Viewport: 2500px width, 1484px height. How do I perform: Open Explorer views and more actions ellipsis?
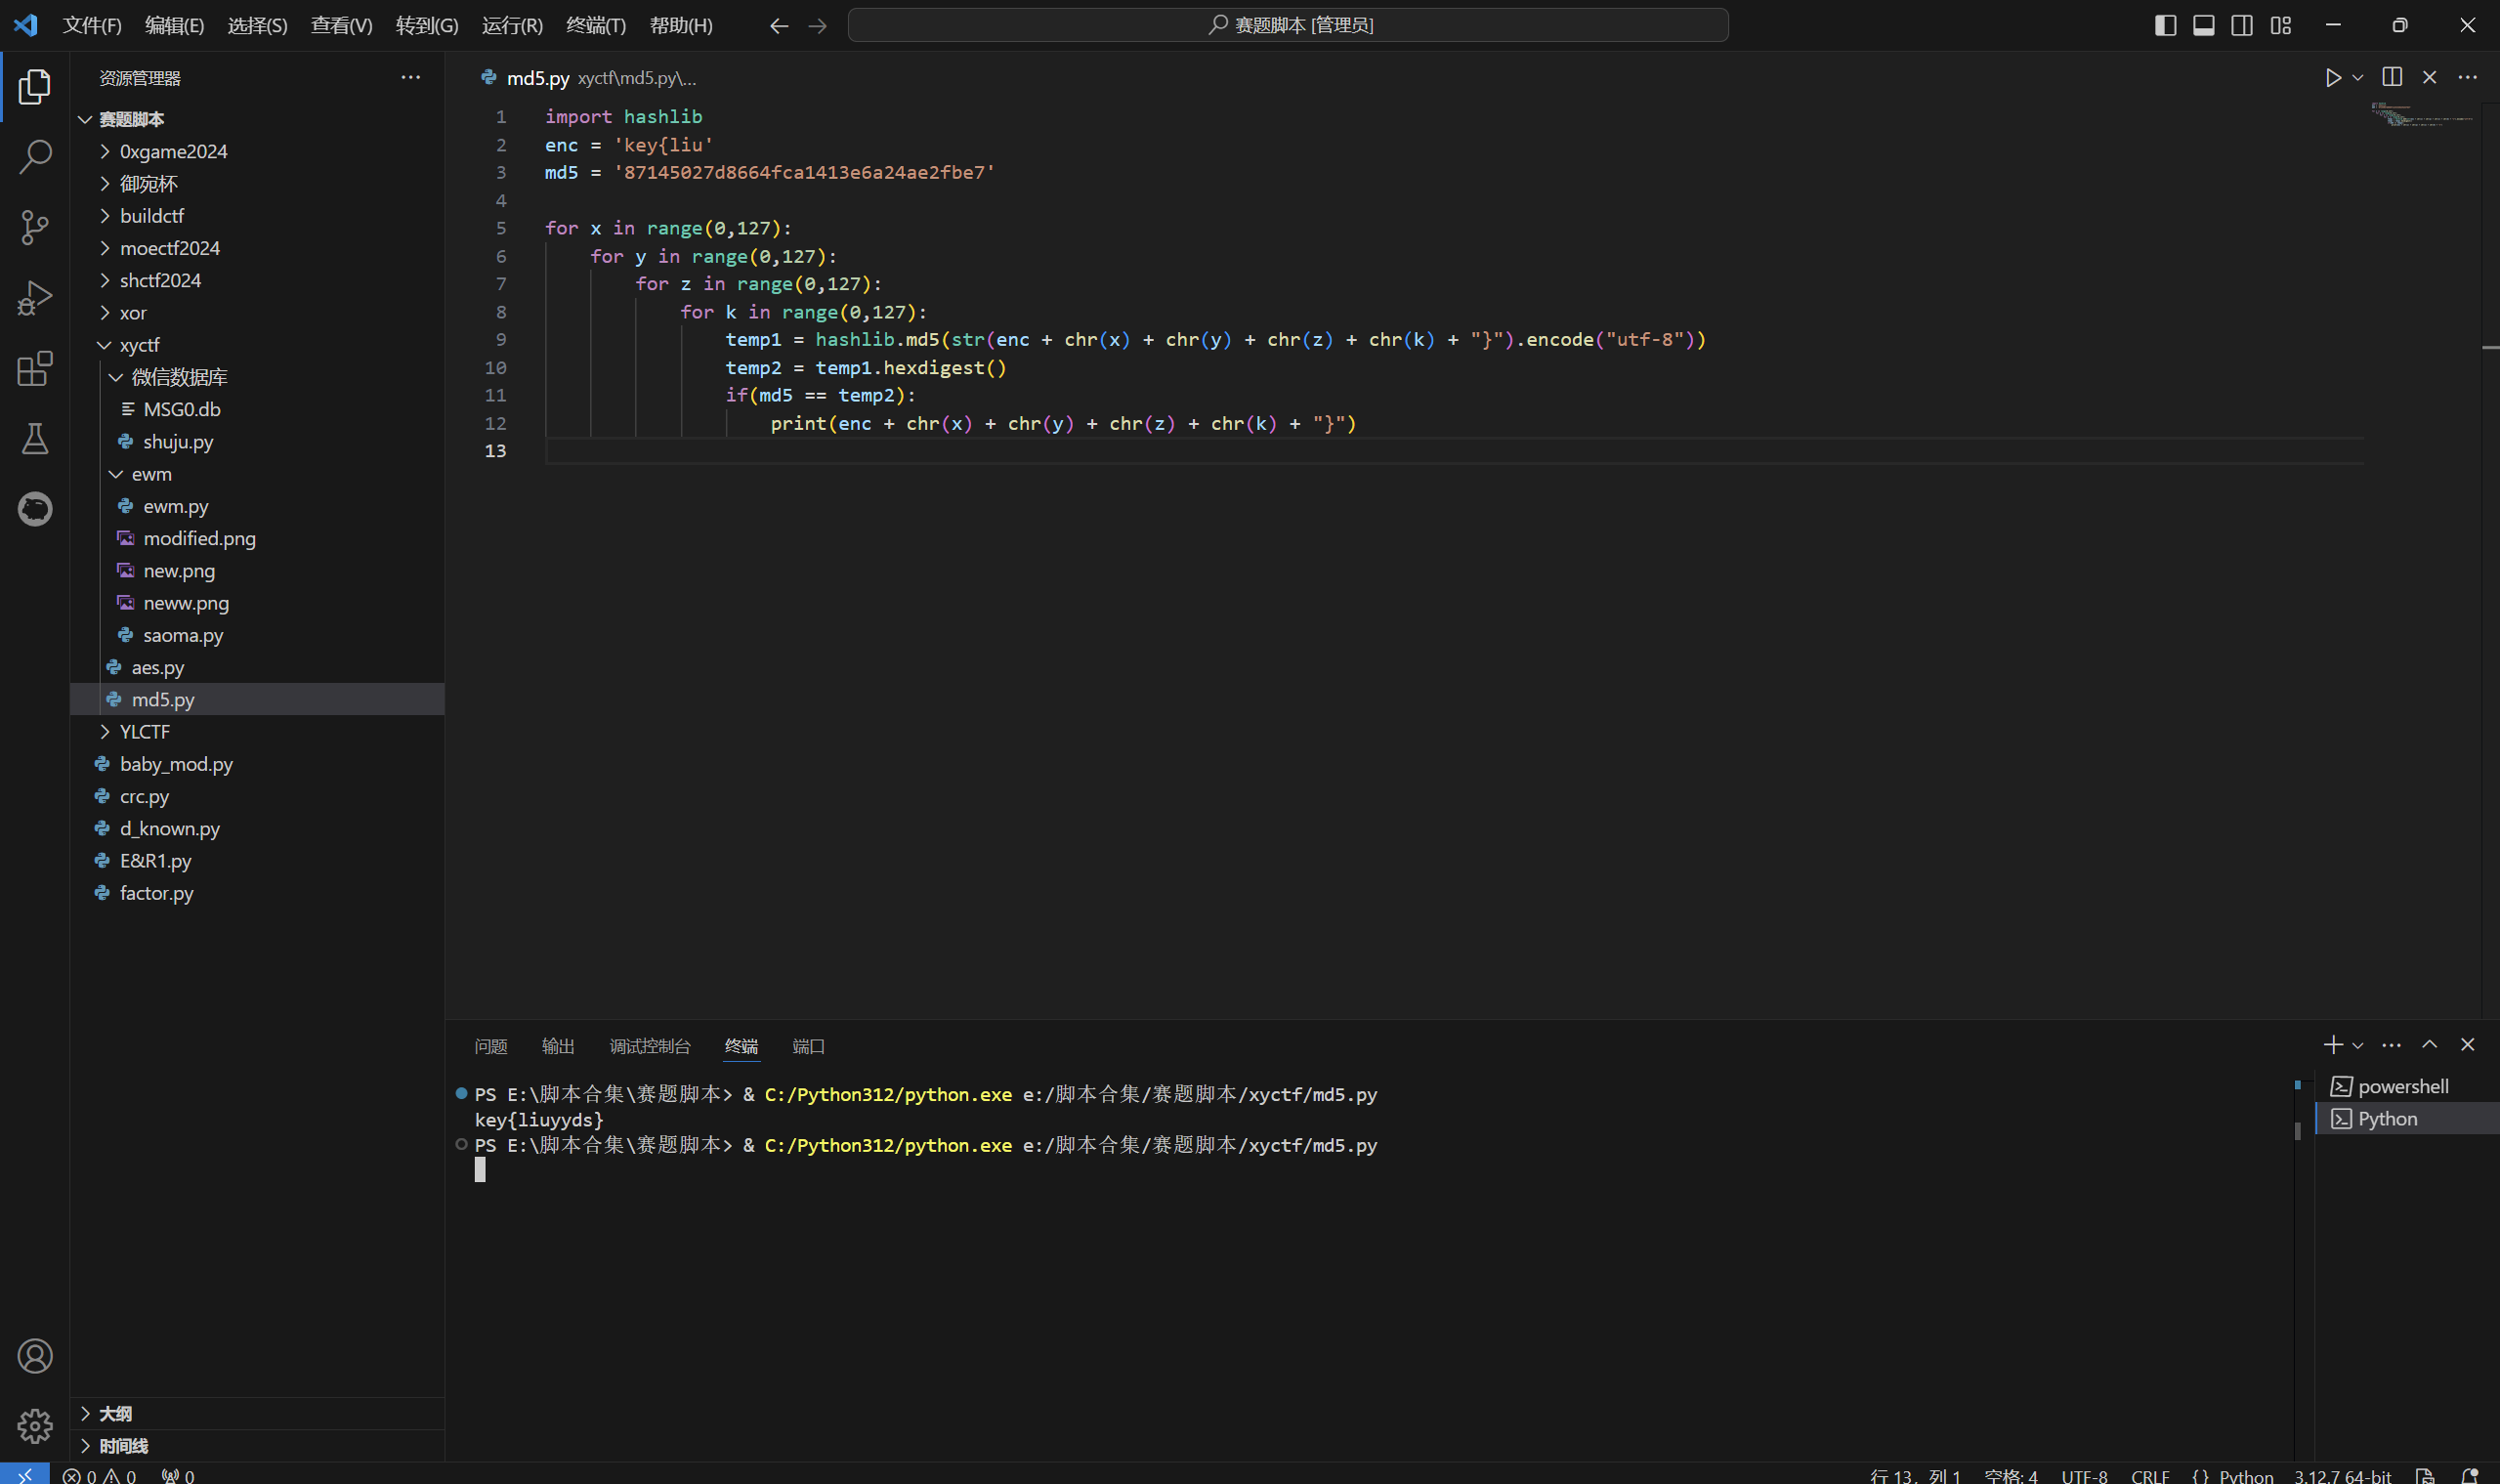(x=411, y=77)
